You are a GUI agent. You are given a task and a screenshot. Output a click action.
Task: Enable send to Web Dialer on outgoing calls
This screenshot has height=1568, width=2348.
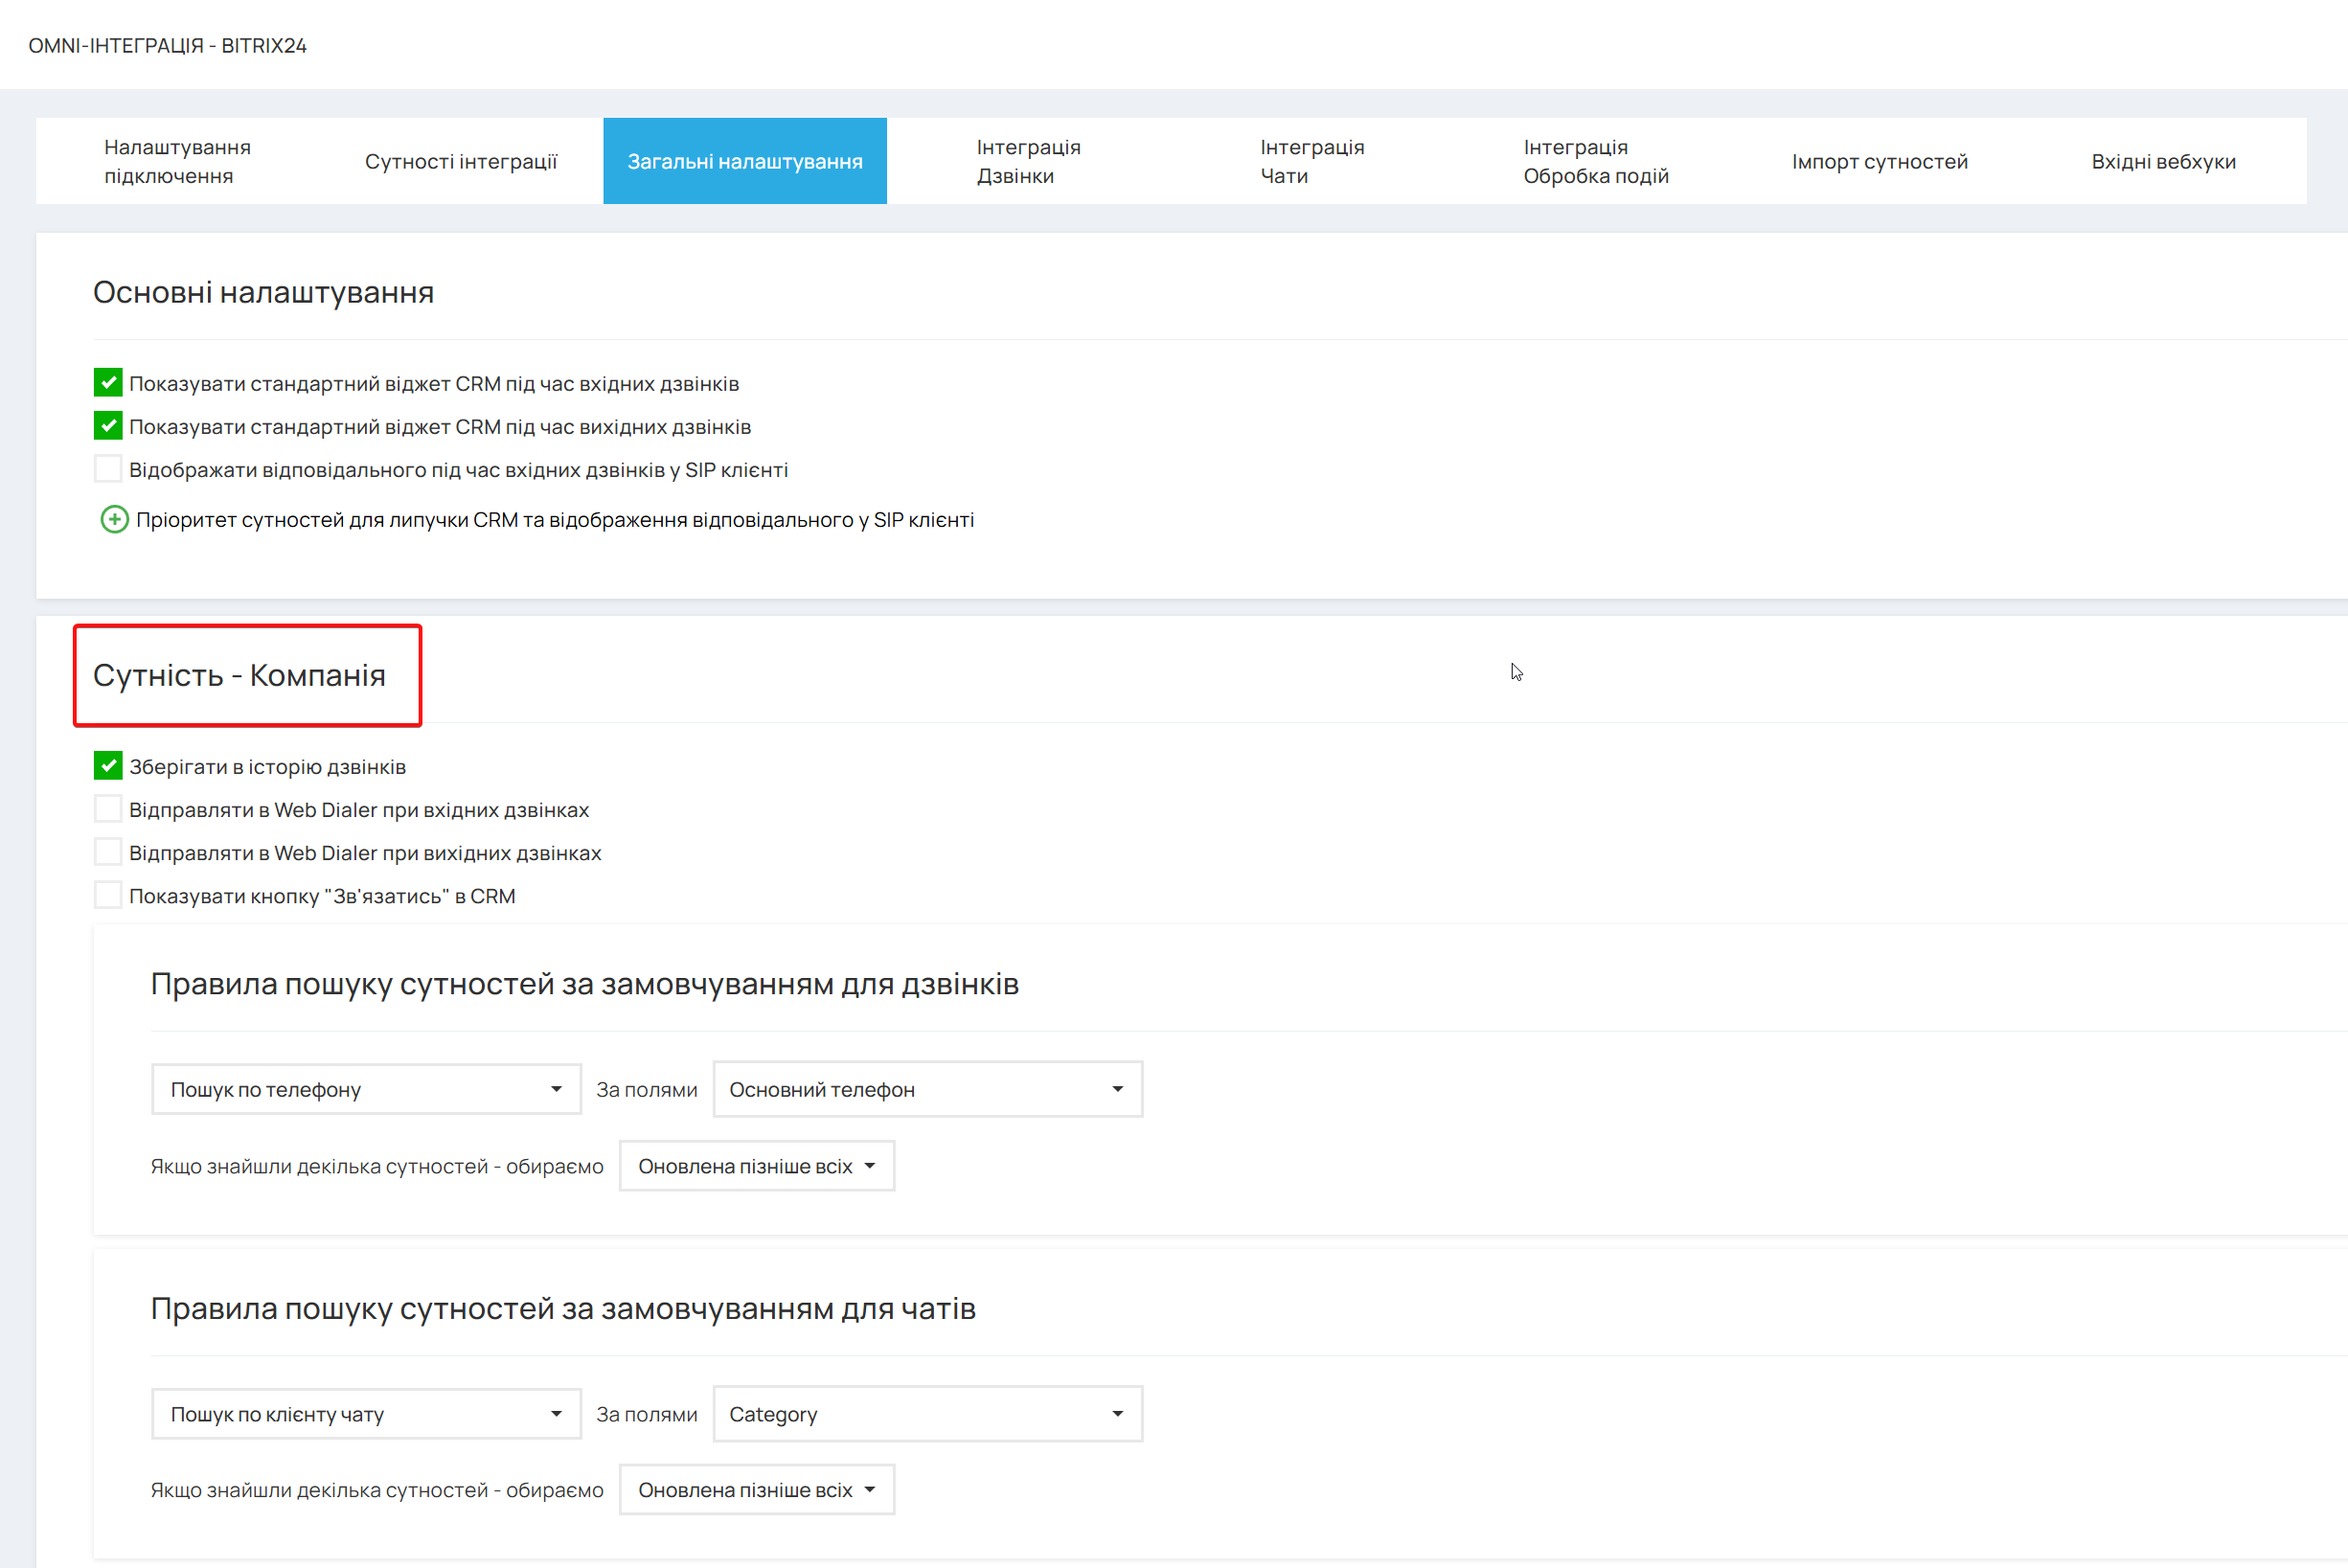click(108, 852)
